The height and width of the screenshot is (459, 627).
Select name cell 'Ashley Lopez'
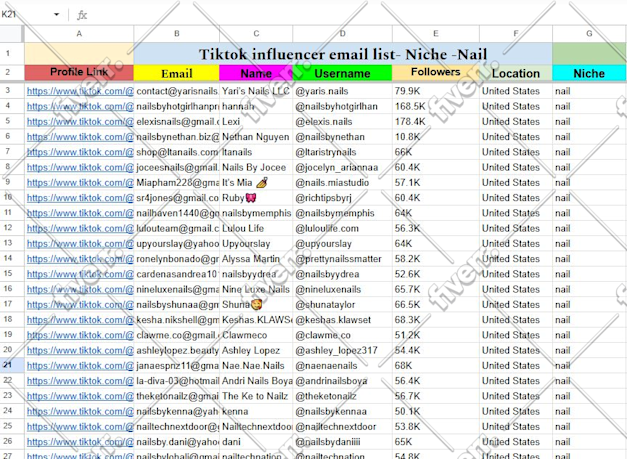256,351
